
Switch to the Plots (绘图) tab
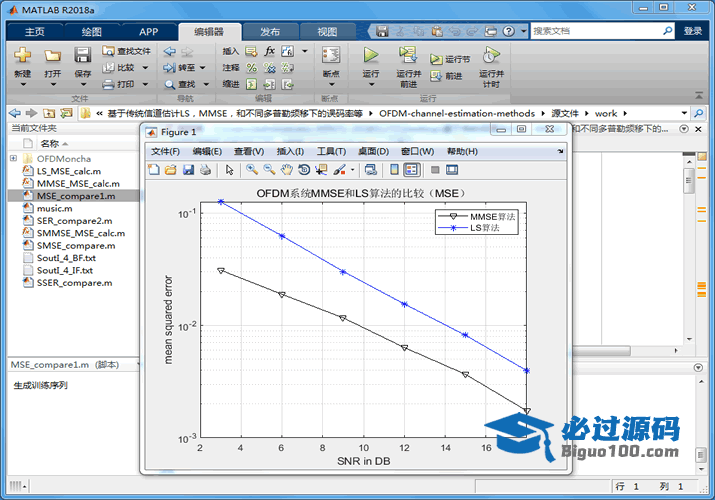pyautogui.click(x=92, y=31)
